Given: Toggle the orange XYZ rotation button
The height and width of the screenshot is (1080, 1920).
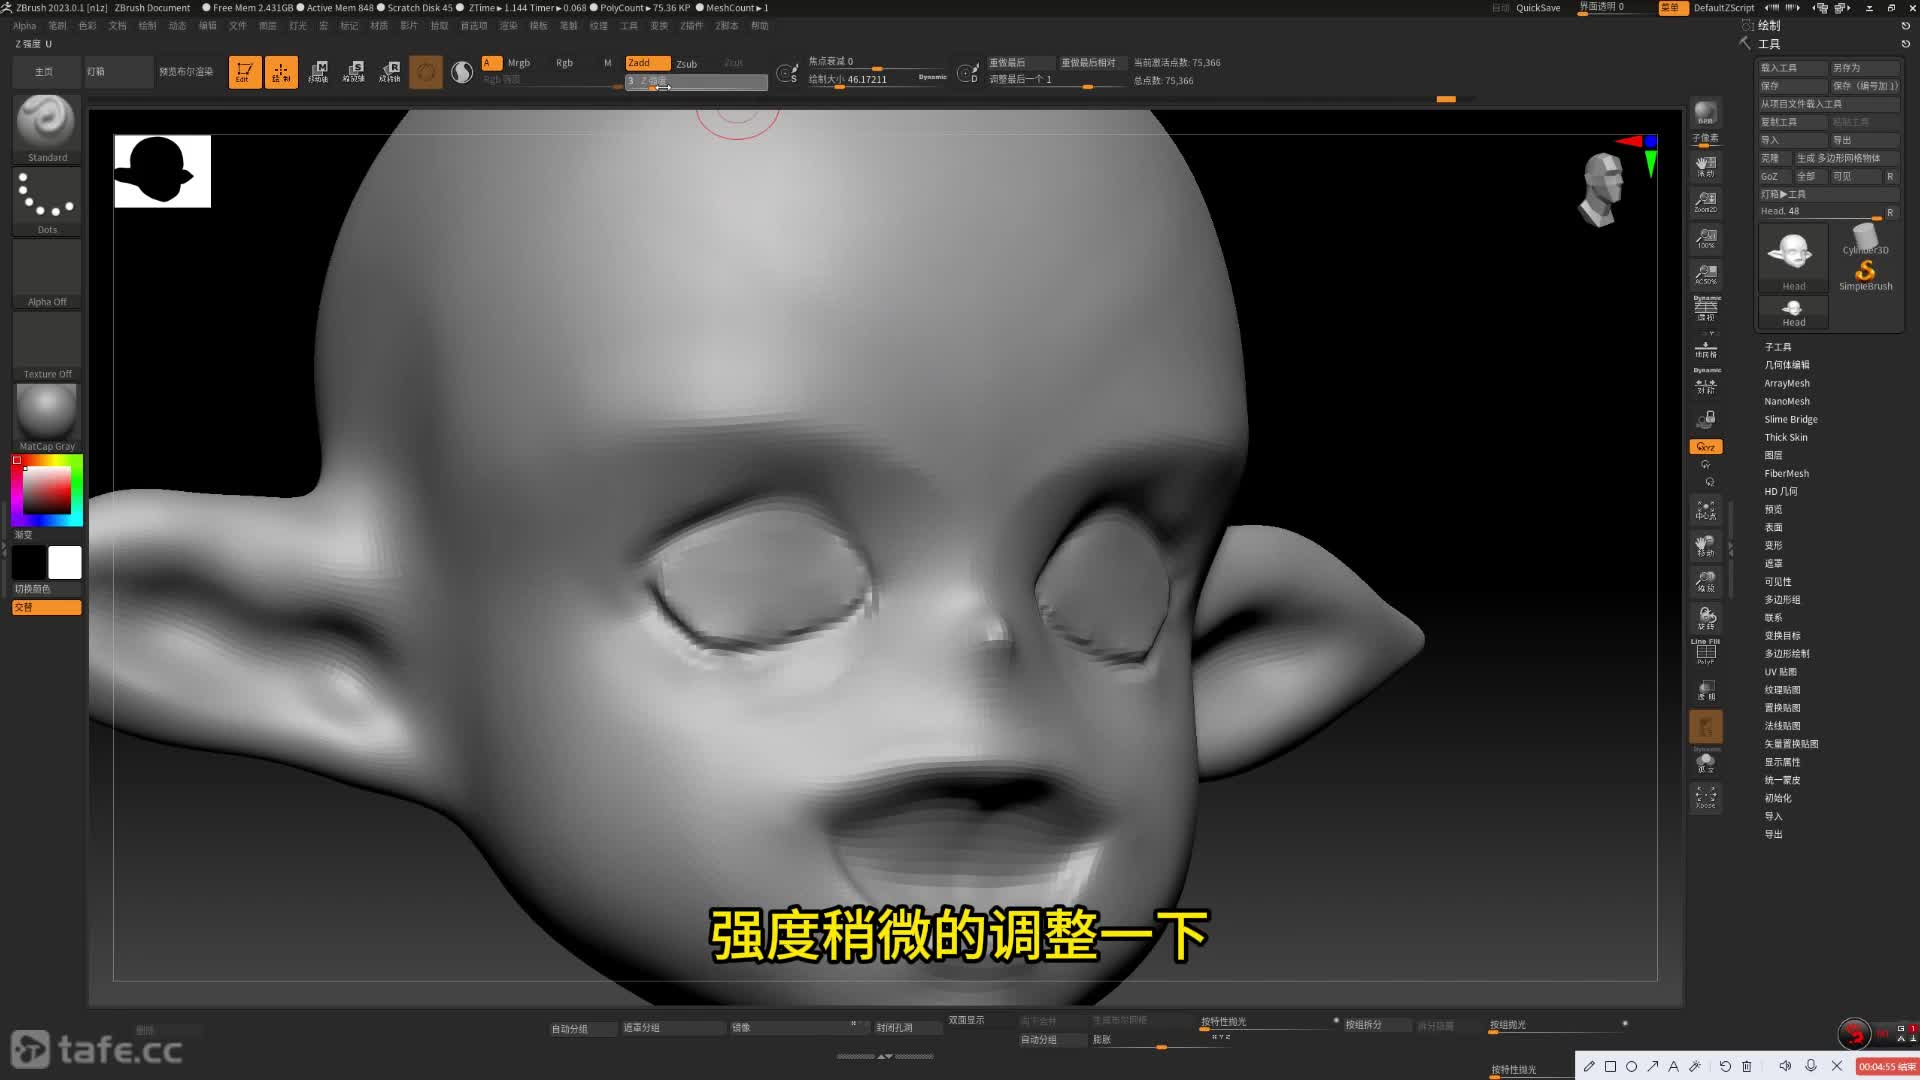Looking at the screenshot, I should pos(1706,447).
